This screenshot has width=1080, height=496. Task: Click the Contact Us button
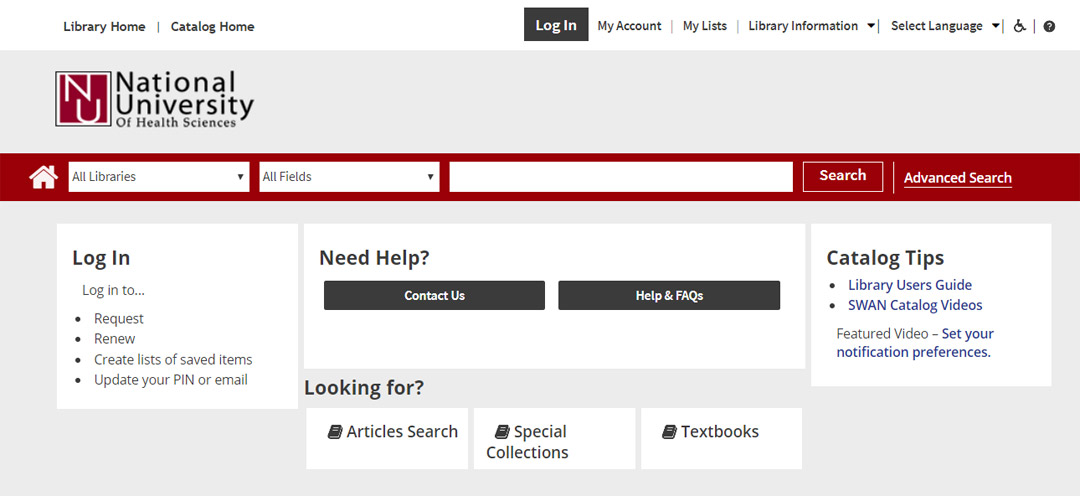(434, 295)
